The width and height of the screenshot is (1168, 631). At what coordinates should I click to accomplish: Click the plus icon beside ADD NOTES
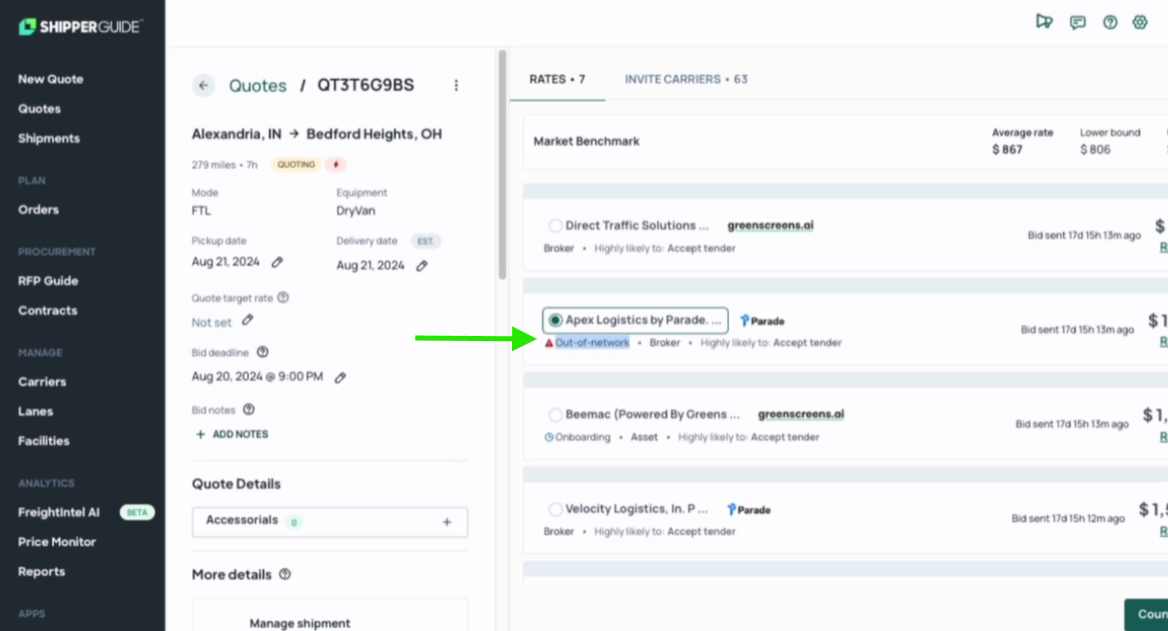tap(200, 434)
